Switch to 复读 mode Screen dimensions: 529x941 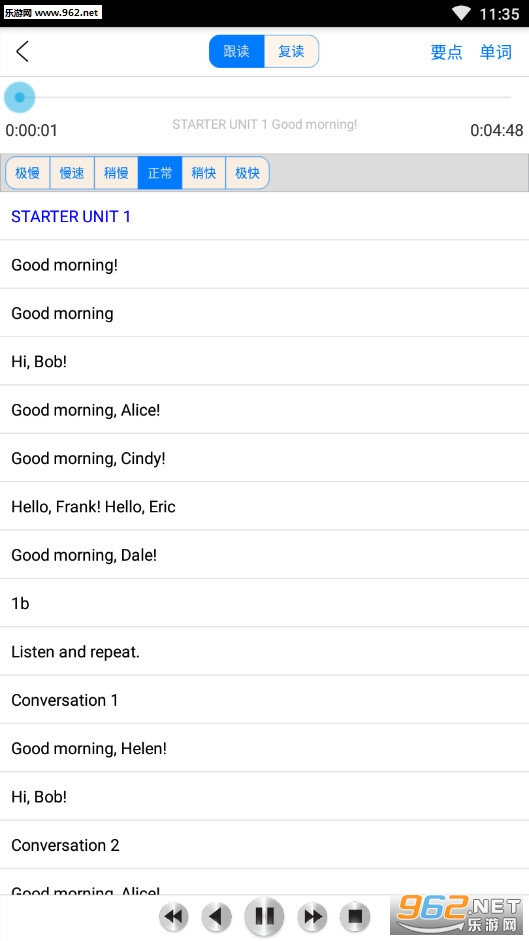pos(291,52)
